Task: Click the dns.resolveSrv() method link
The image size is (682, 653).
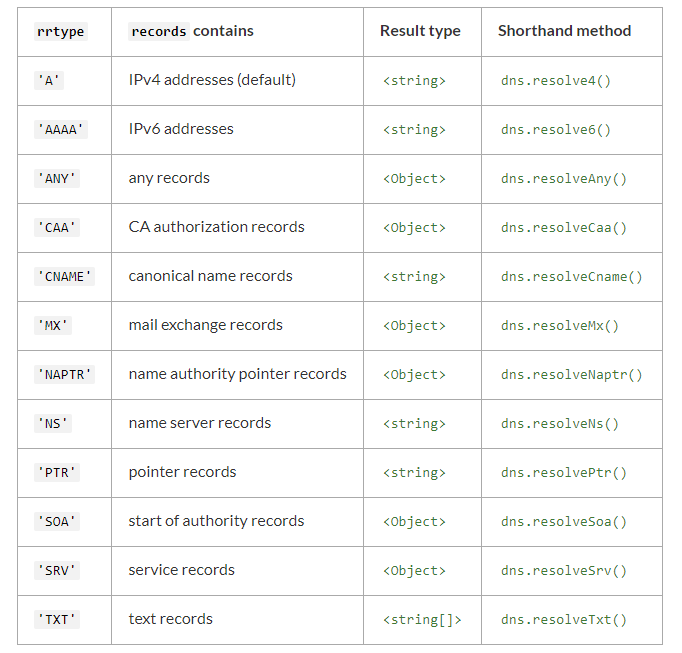Action: [x=563, y=571]
